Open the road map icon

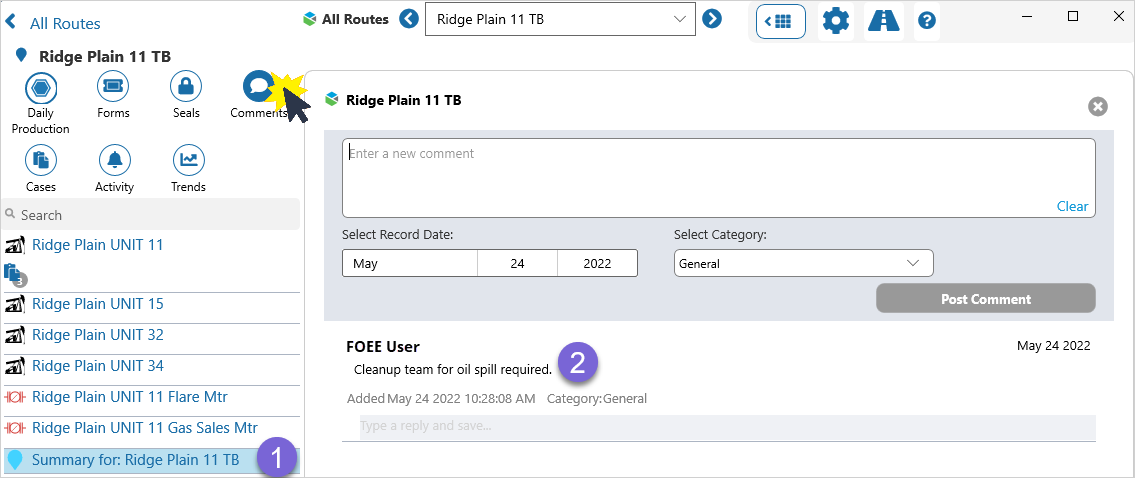click(884, 21)
